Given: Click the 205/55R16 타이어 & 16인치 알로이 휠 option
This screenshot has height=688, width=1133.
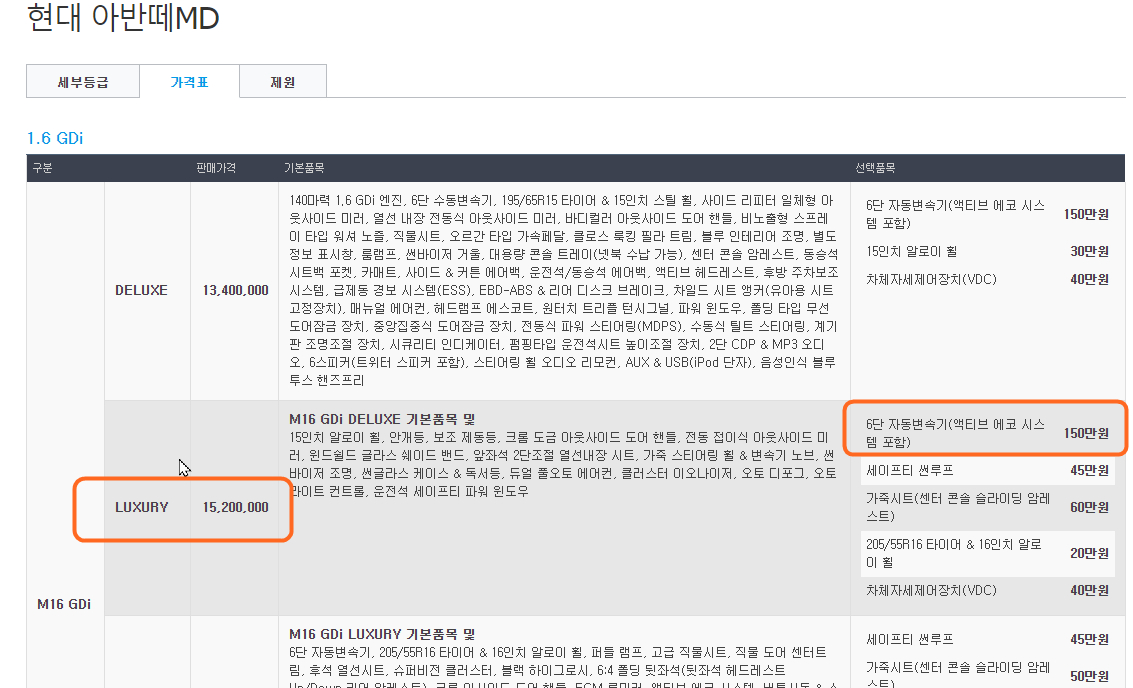Looking at the screenshot, I should (954, 554).
